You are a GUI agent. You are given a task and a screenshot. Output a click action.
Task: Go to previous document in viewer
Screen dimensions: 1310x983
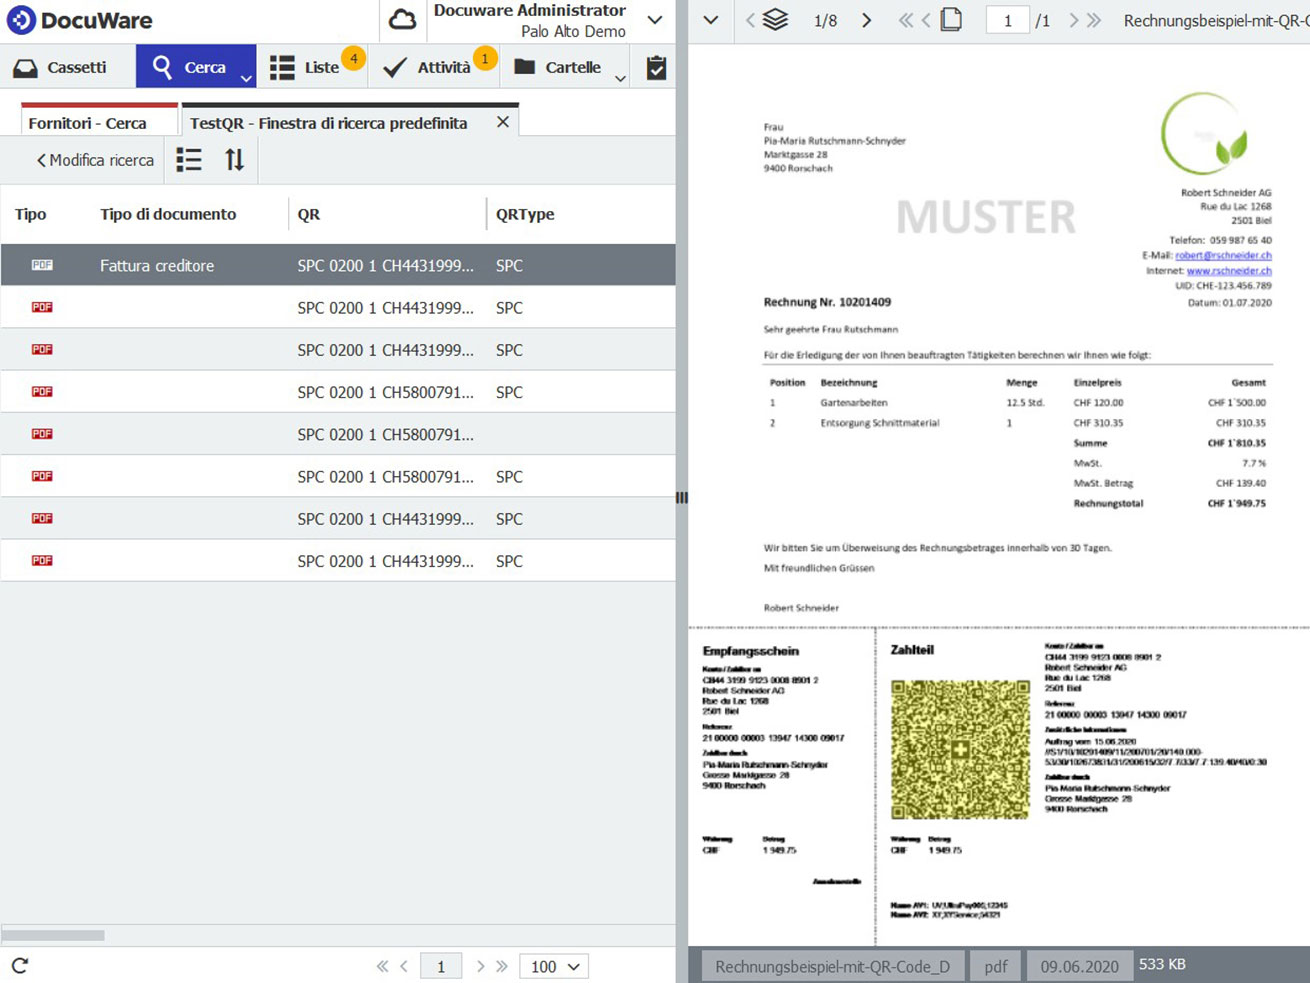(750, 20)
